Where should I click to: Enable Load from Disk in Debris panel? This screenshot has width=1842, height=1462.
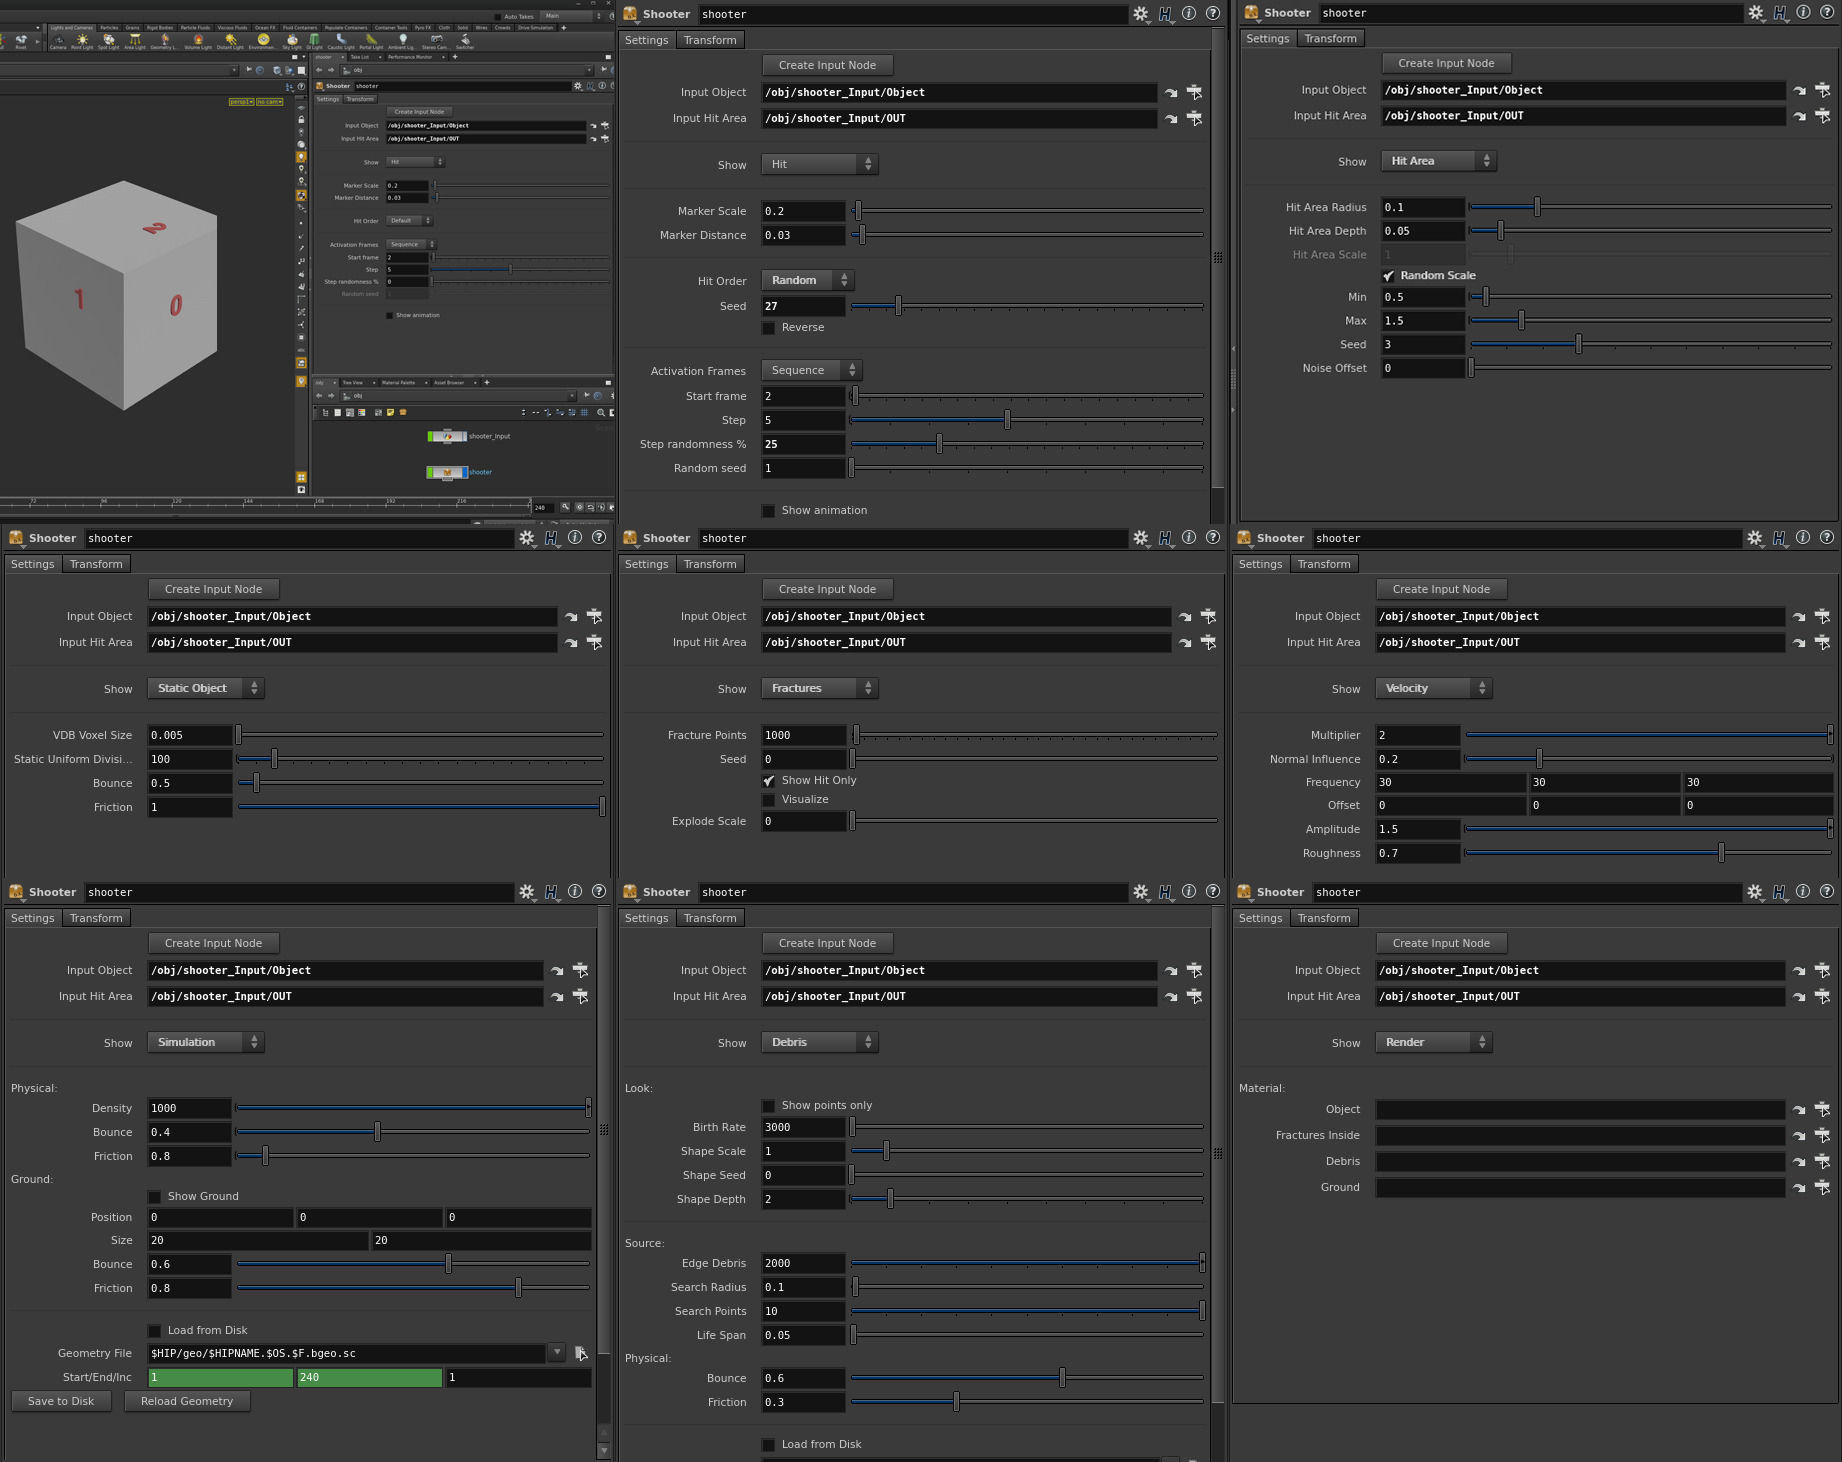point(768,1445)
